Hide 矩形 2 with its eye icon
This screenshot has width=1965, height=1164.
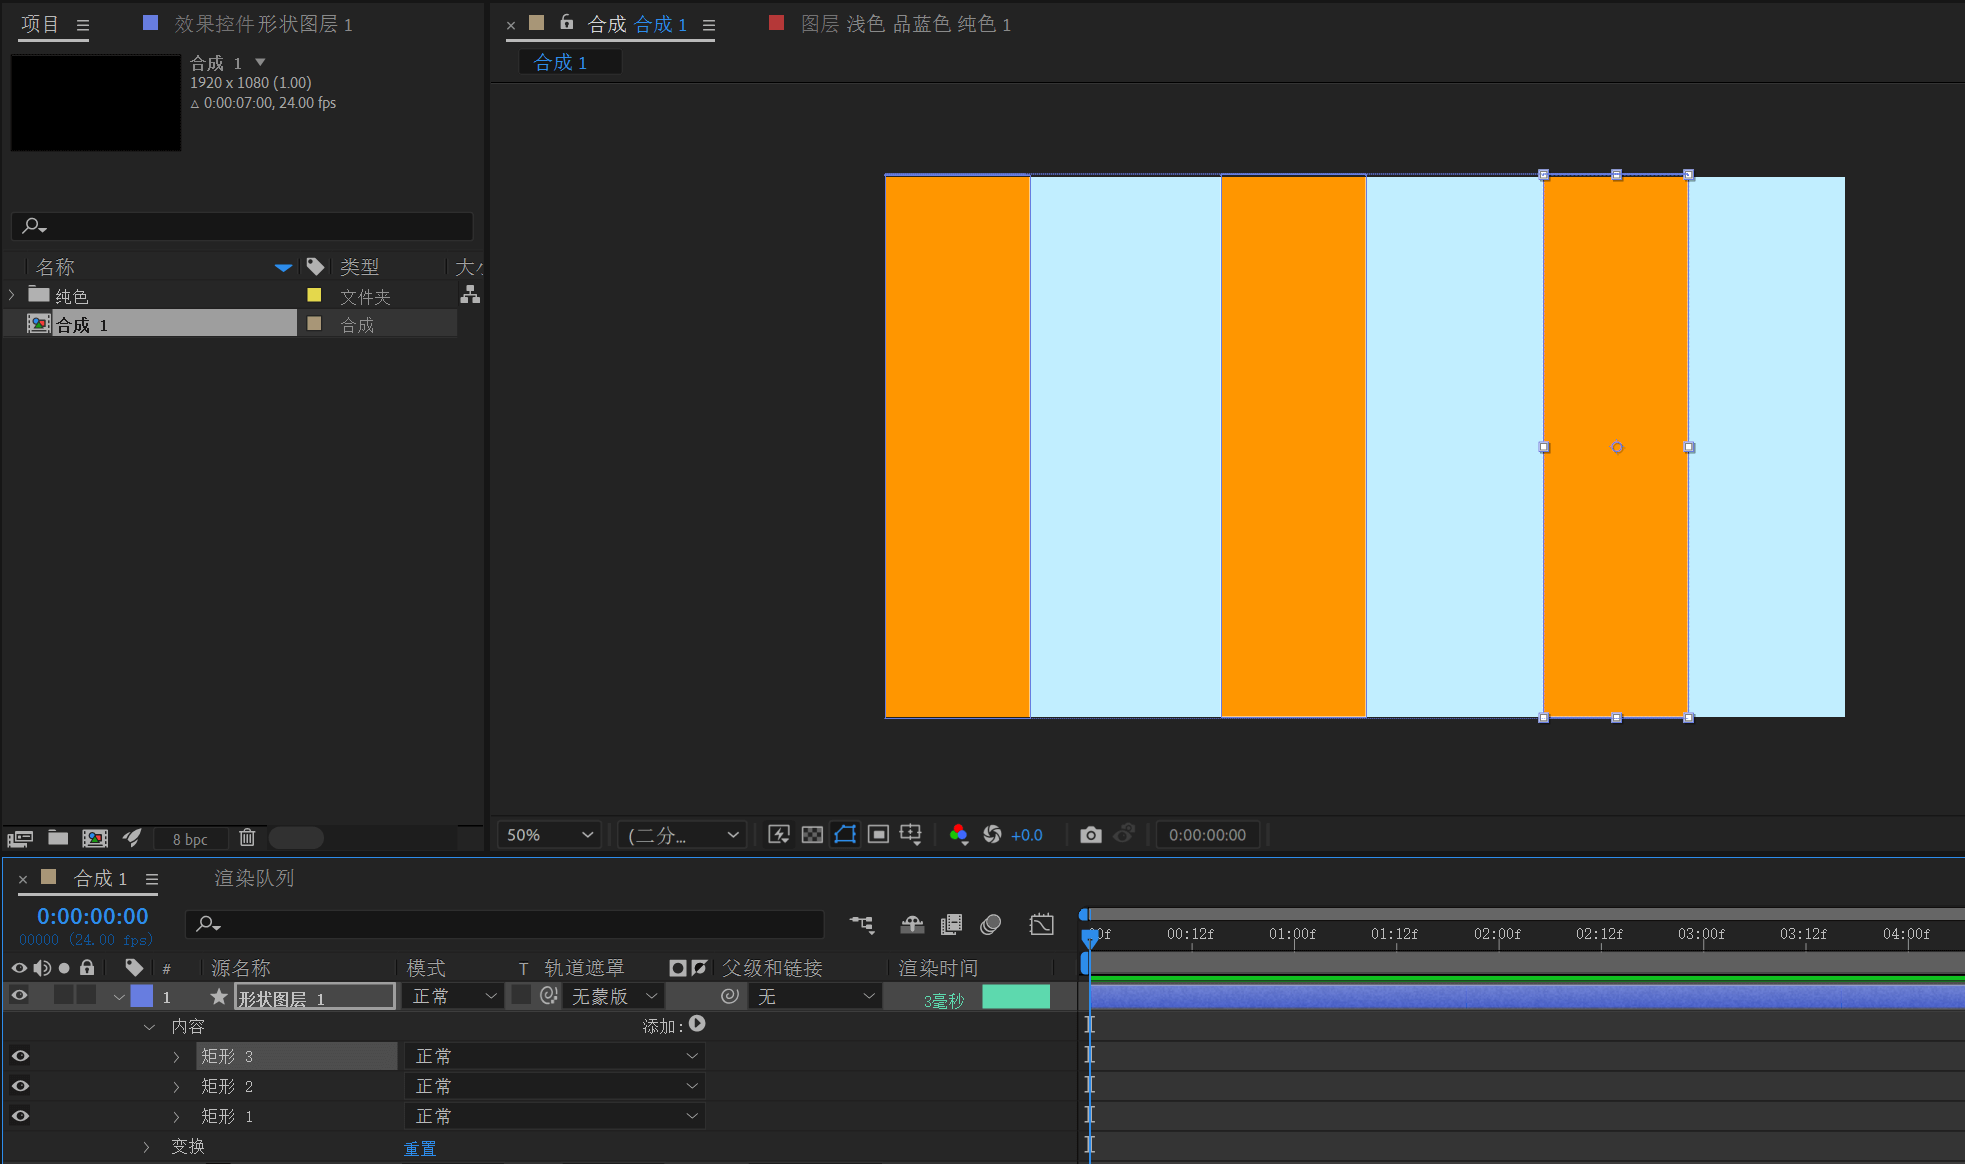click(20, 1086)
